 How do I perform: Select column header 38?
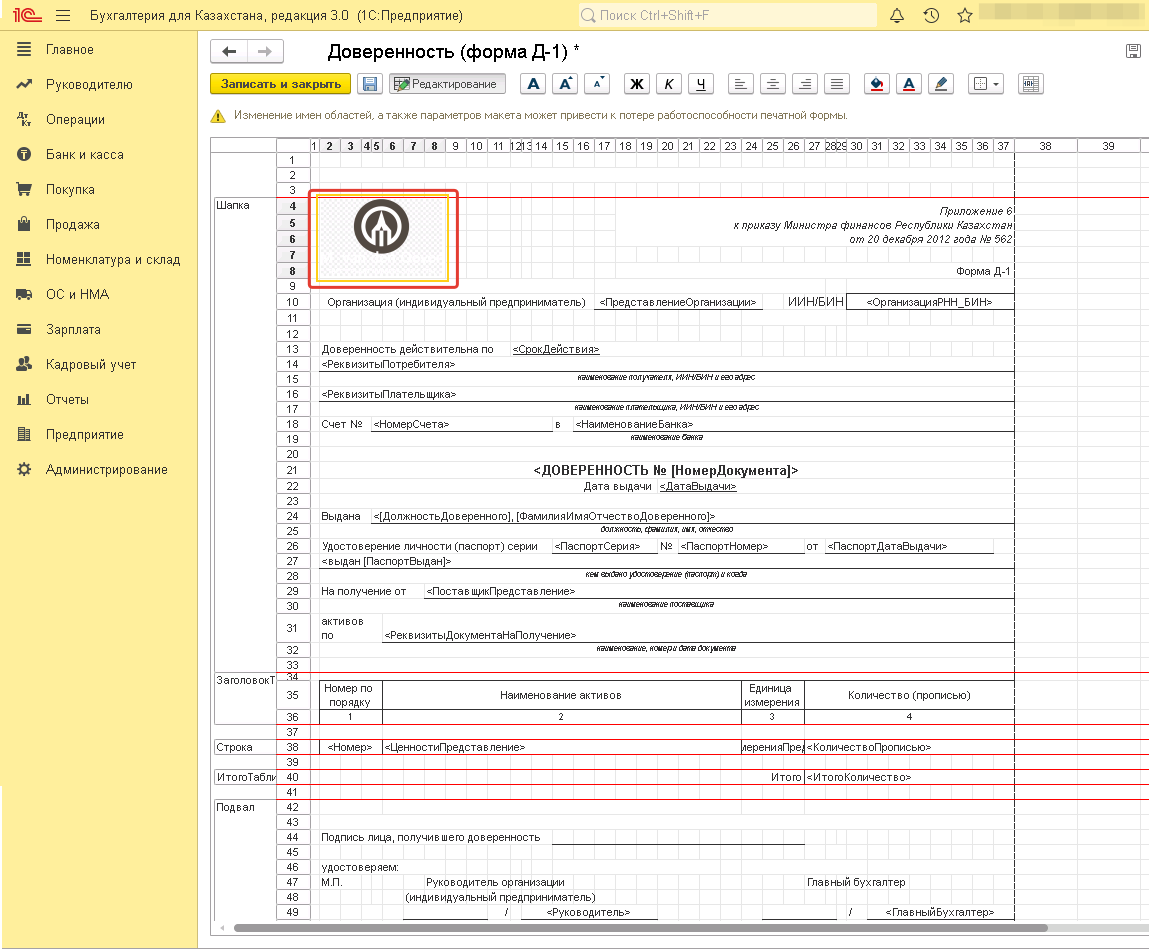pyautogui.click(x=1046, y=146)
